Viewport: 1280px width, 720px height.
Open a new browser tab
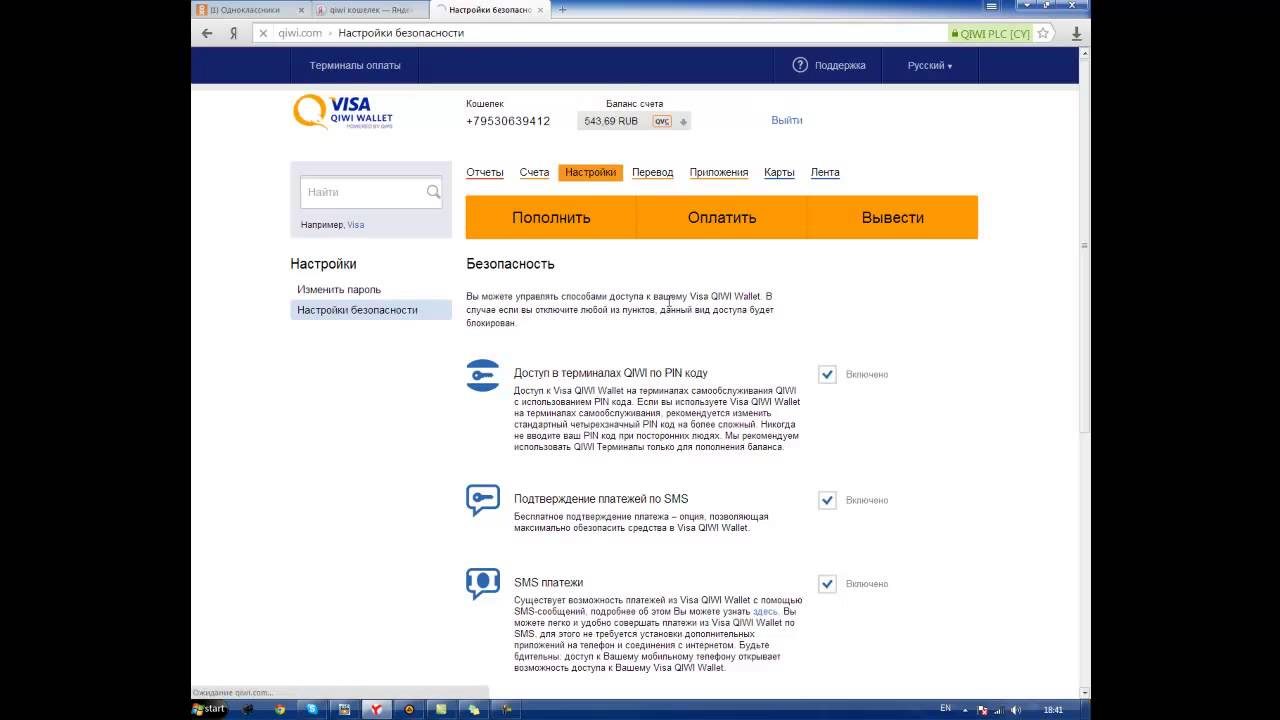click(562, 9)
